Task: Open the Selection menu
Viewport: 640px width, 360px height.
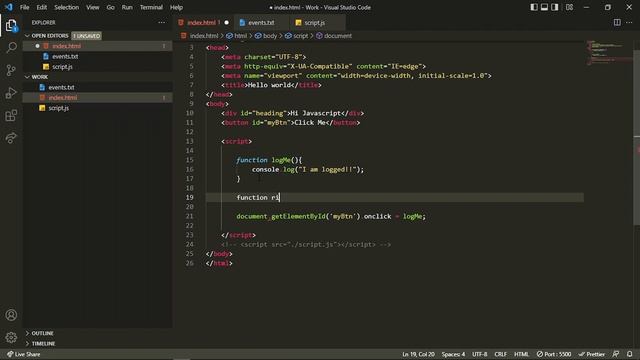Action: coord(67,7)
